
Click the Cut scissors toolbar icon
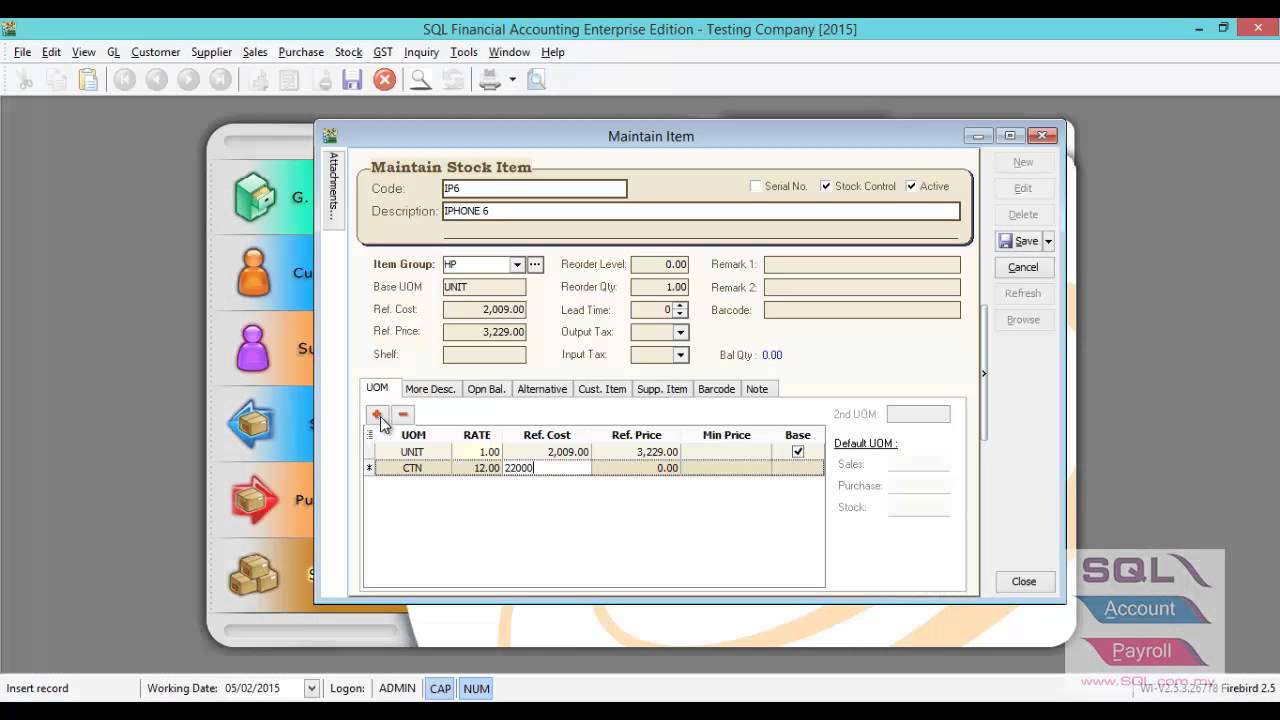[x=26, y=80]
